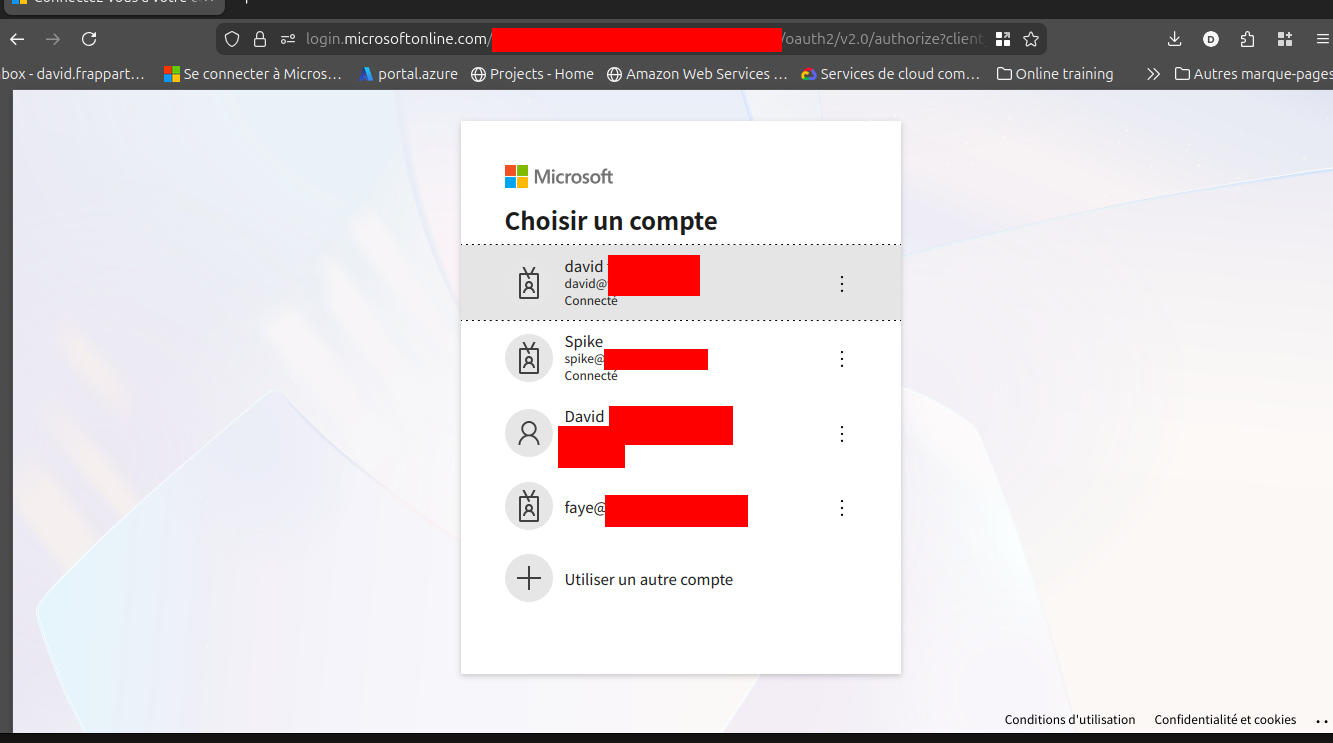1333x743 pixels.
Task: Open the Confidentialité et cookies link
Action: 1224,720
